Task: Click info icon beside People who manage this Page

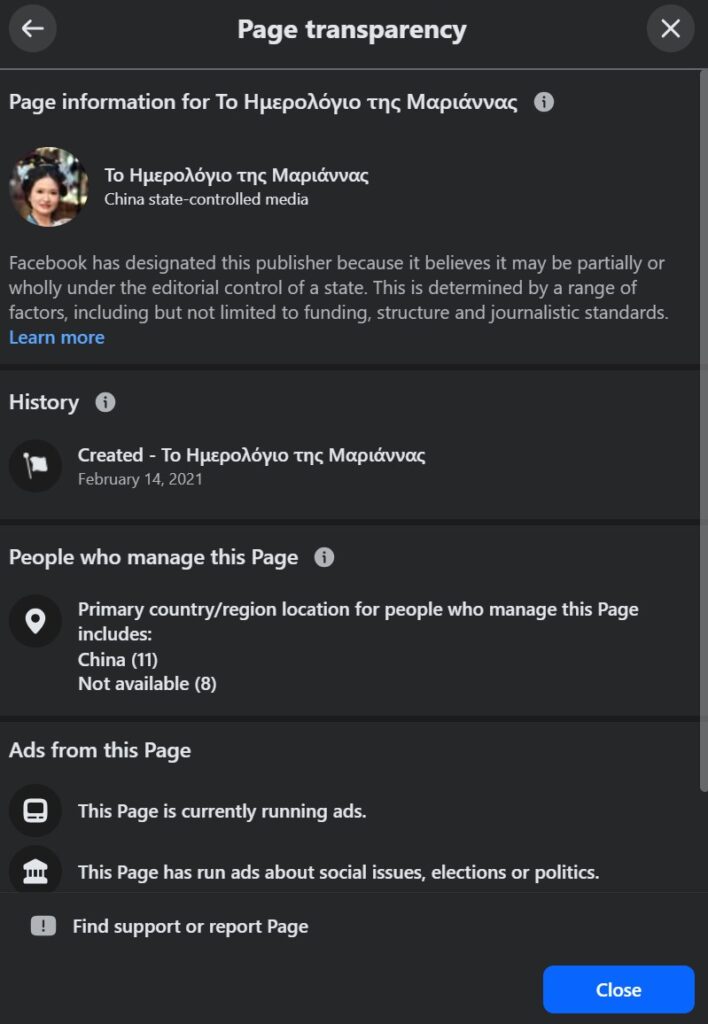Action: tap(324, 557)
